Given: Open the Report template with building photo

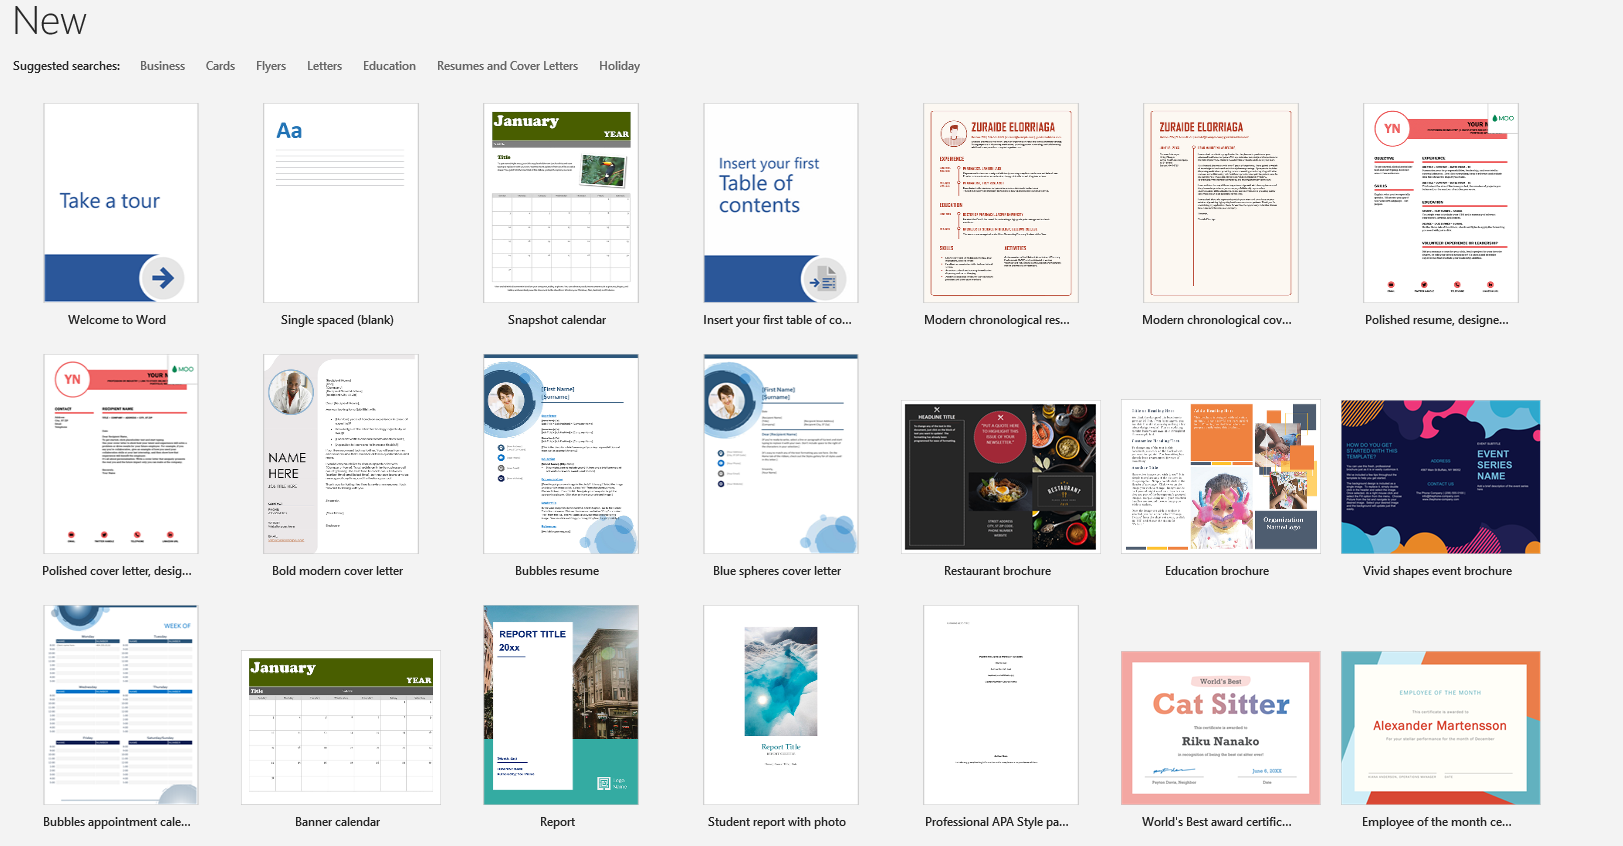Looking at the screenshot, I should point(561,705).
